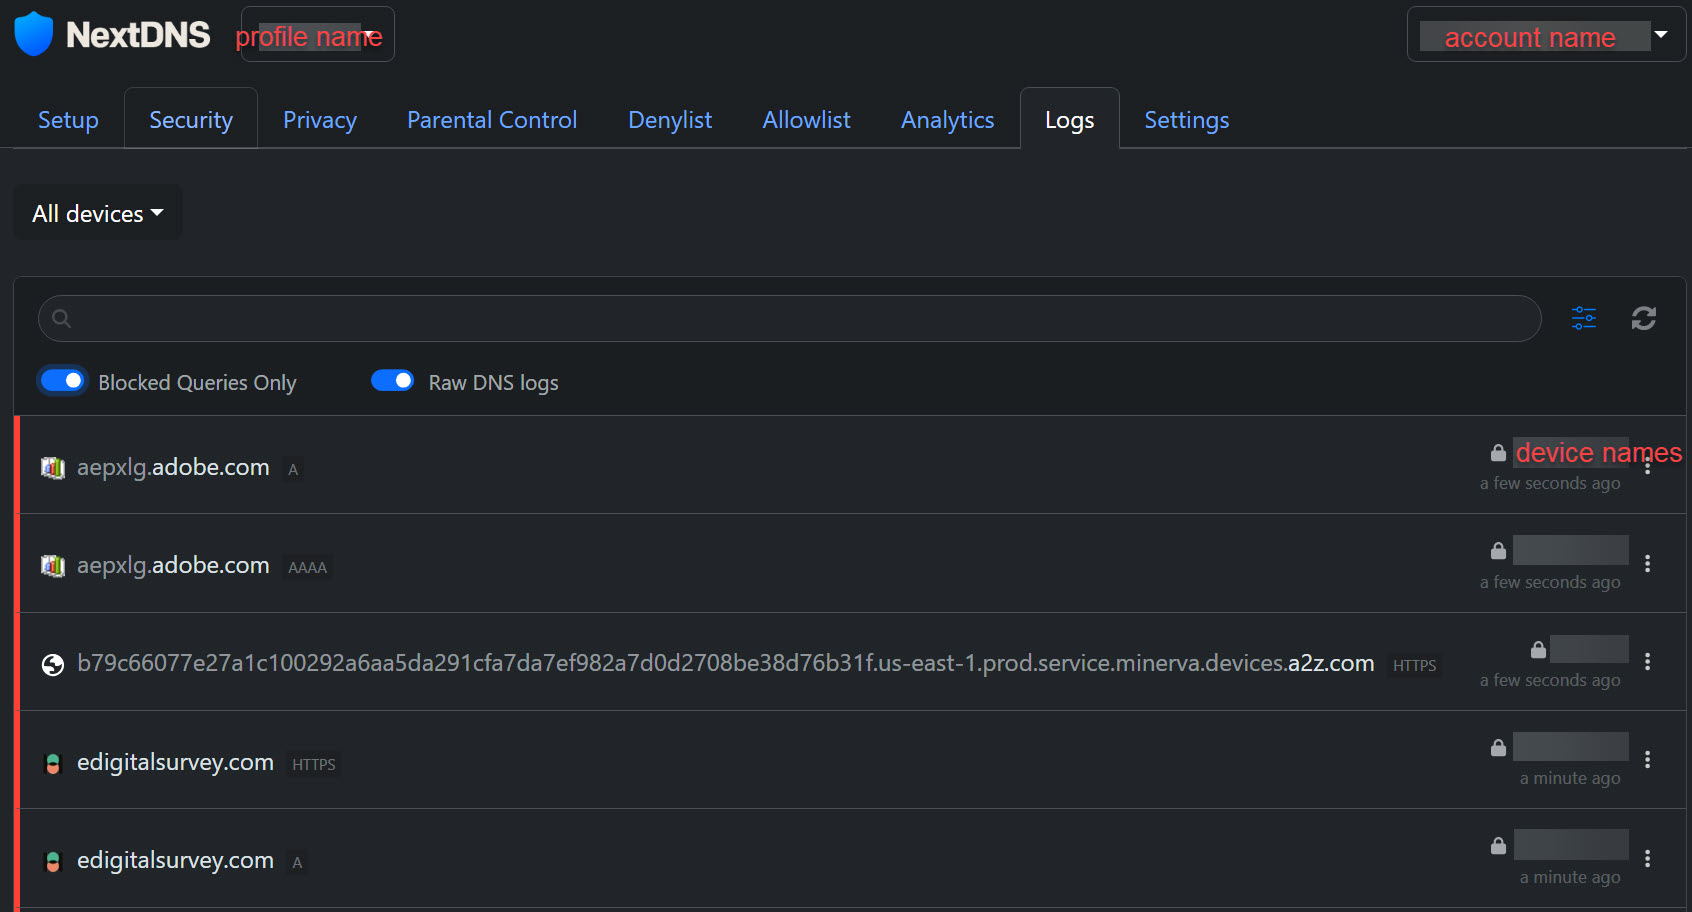1692x912 pixels.
Task: Go to the Denylist tab
Action: (x=670, y=120)
